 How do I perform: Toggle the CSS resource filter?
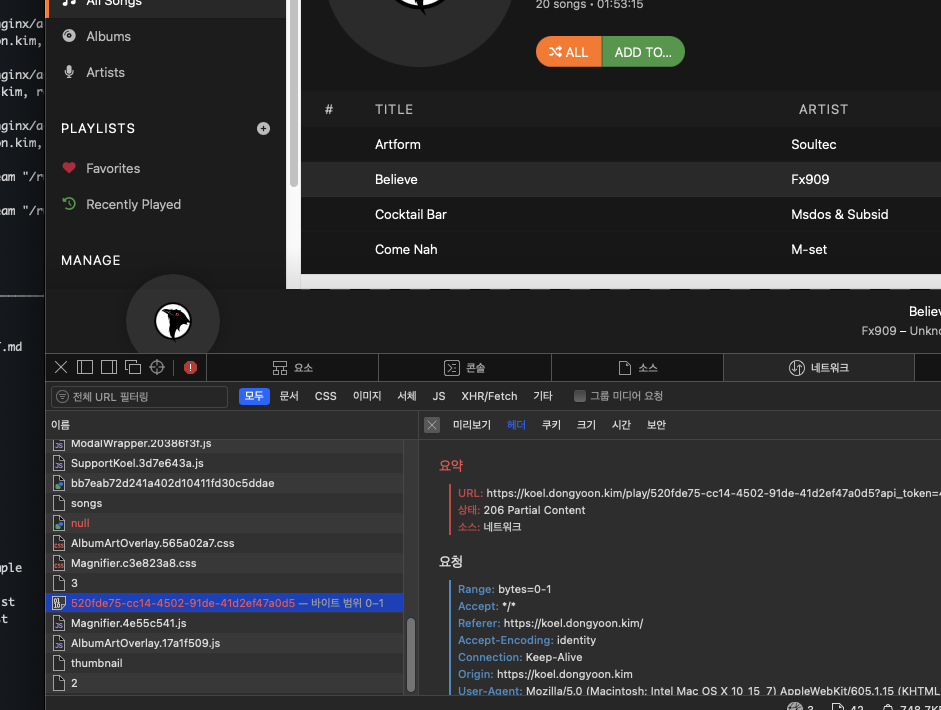[x=325, y=395]
